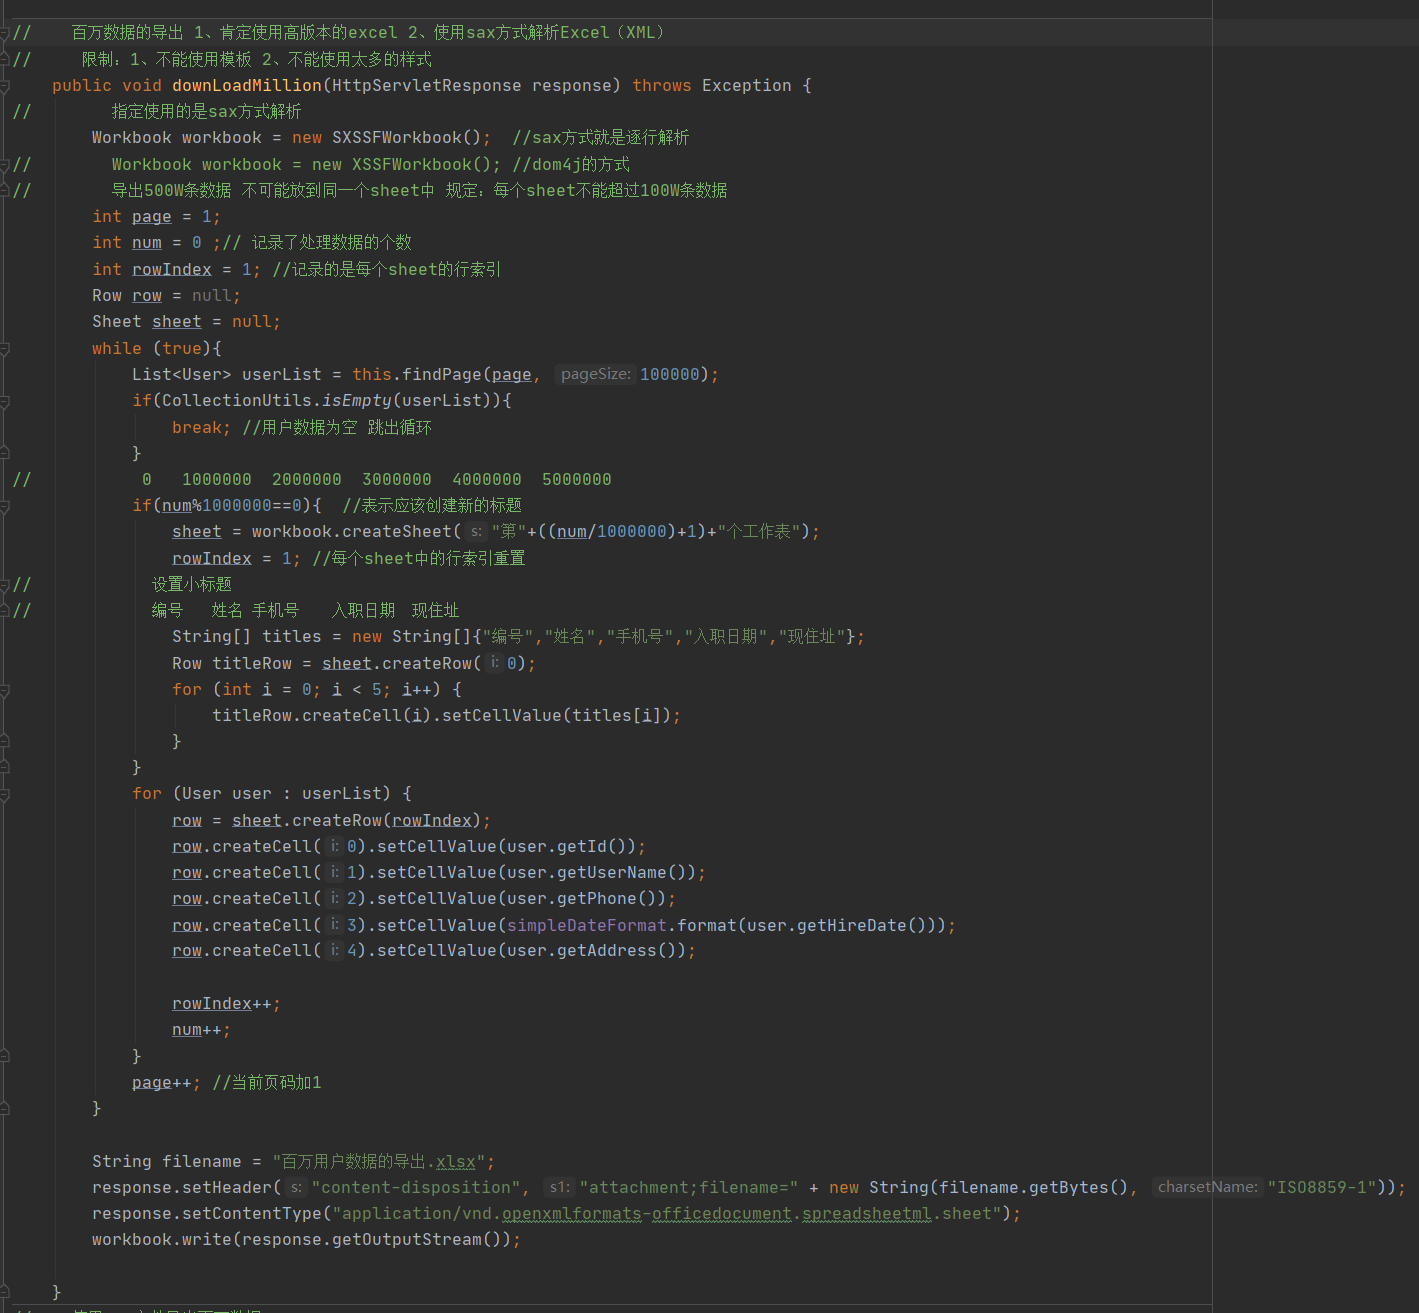Screen dimensions: 1419x1313
Task: Click the i: hint in sheet.createRow(0)
Action: coord(494,663)
